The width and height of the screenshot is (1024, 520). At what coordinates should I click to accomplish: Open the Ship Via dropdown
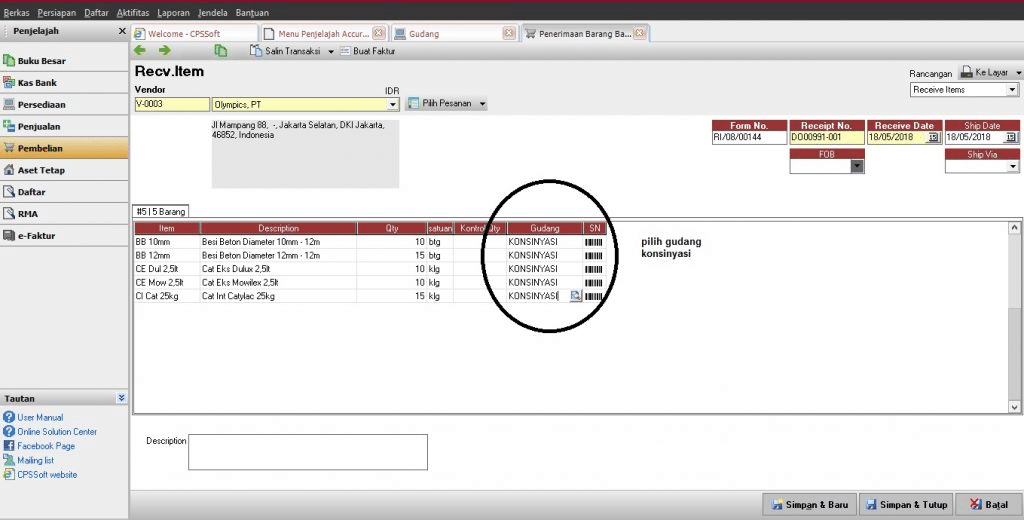[x=1012, y=167]
